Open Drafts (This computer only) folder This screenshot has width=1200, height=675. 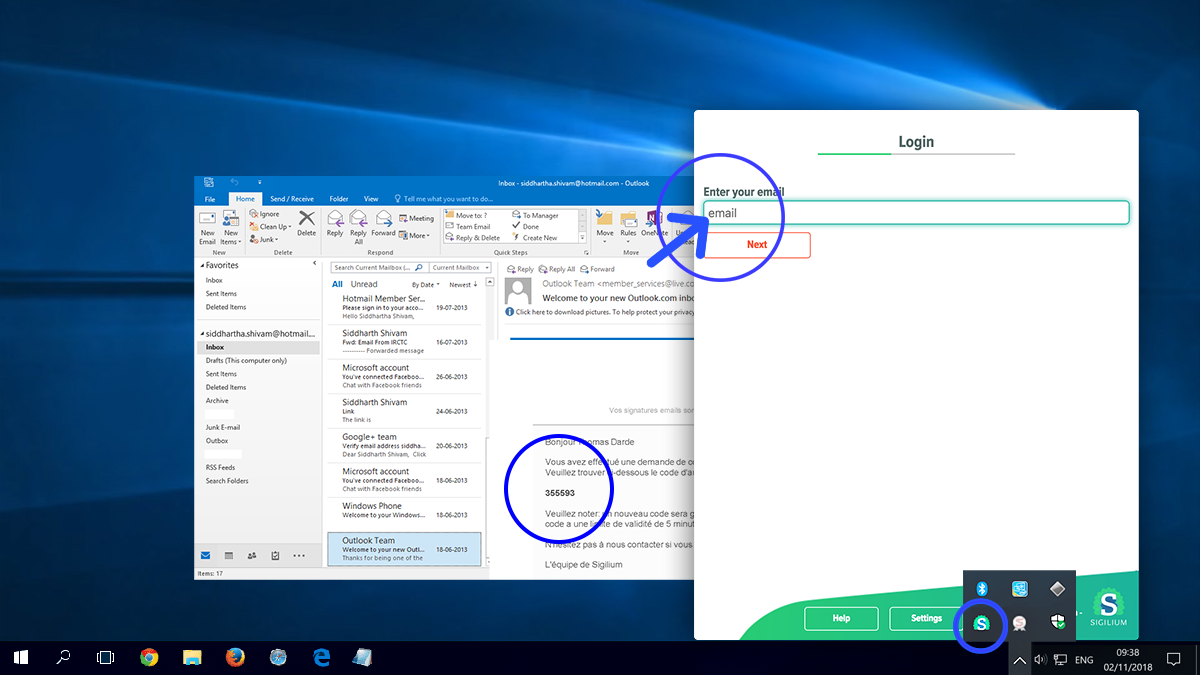246,360
